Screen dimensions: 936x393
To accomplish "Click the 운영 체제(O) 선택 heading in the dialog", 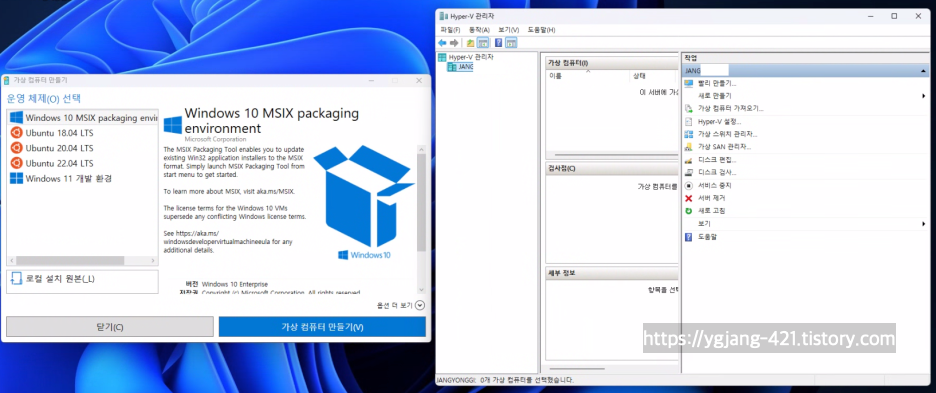I will coord(44,99).
